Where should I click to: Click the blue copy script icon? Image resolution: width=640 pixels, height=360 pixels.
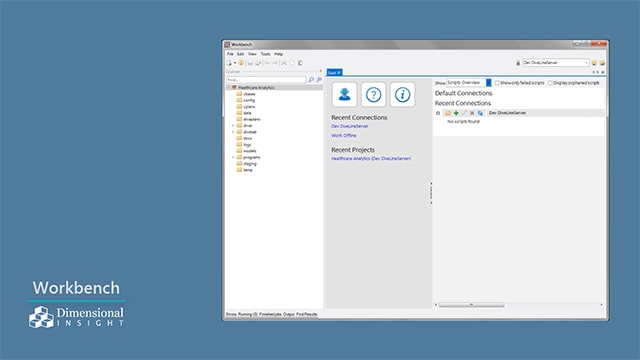pyautogui.click(x=480, y=113)
